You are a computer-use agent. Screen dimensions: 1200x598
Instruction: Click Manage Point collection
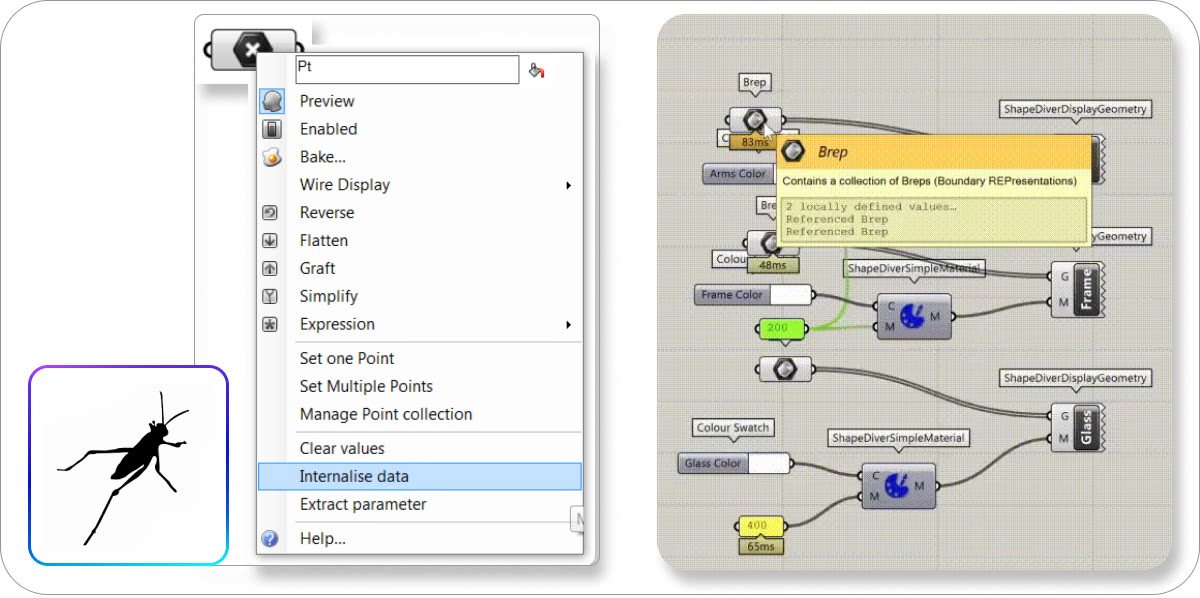pos(386,415)
